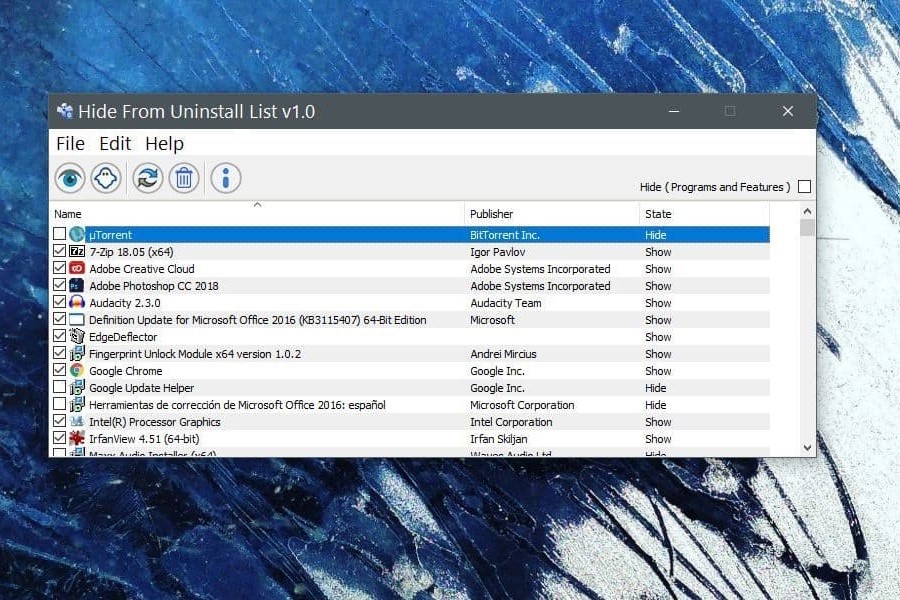Sort by the Publisher column header

[551, 214]
